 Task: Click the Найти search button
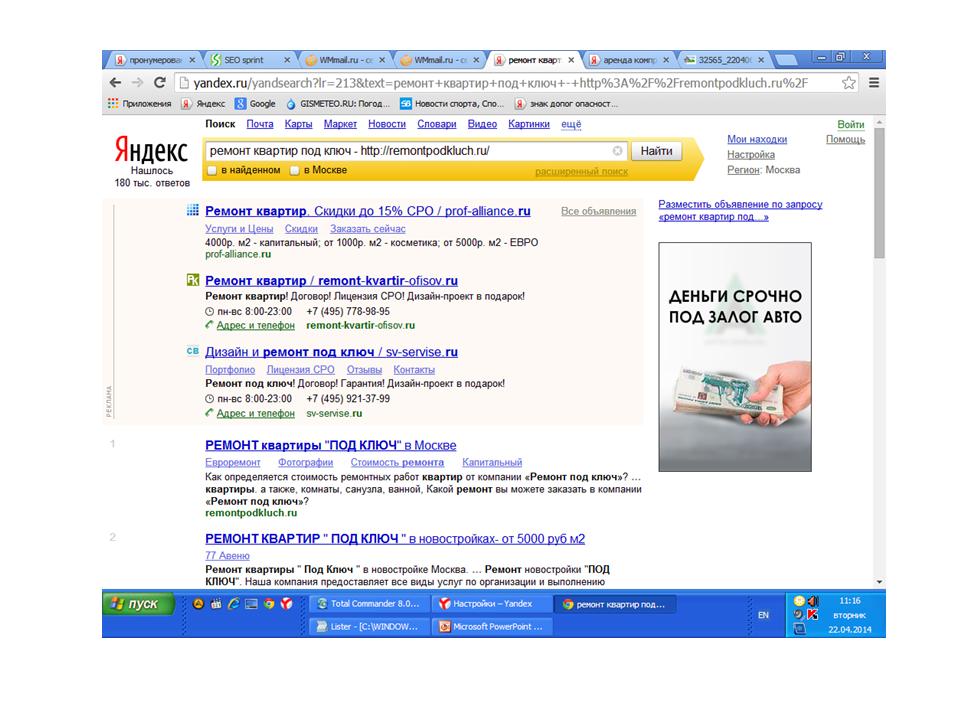pos(656,151)
